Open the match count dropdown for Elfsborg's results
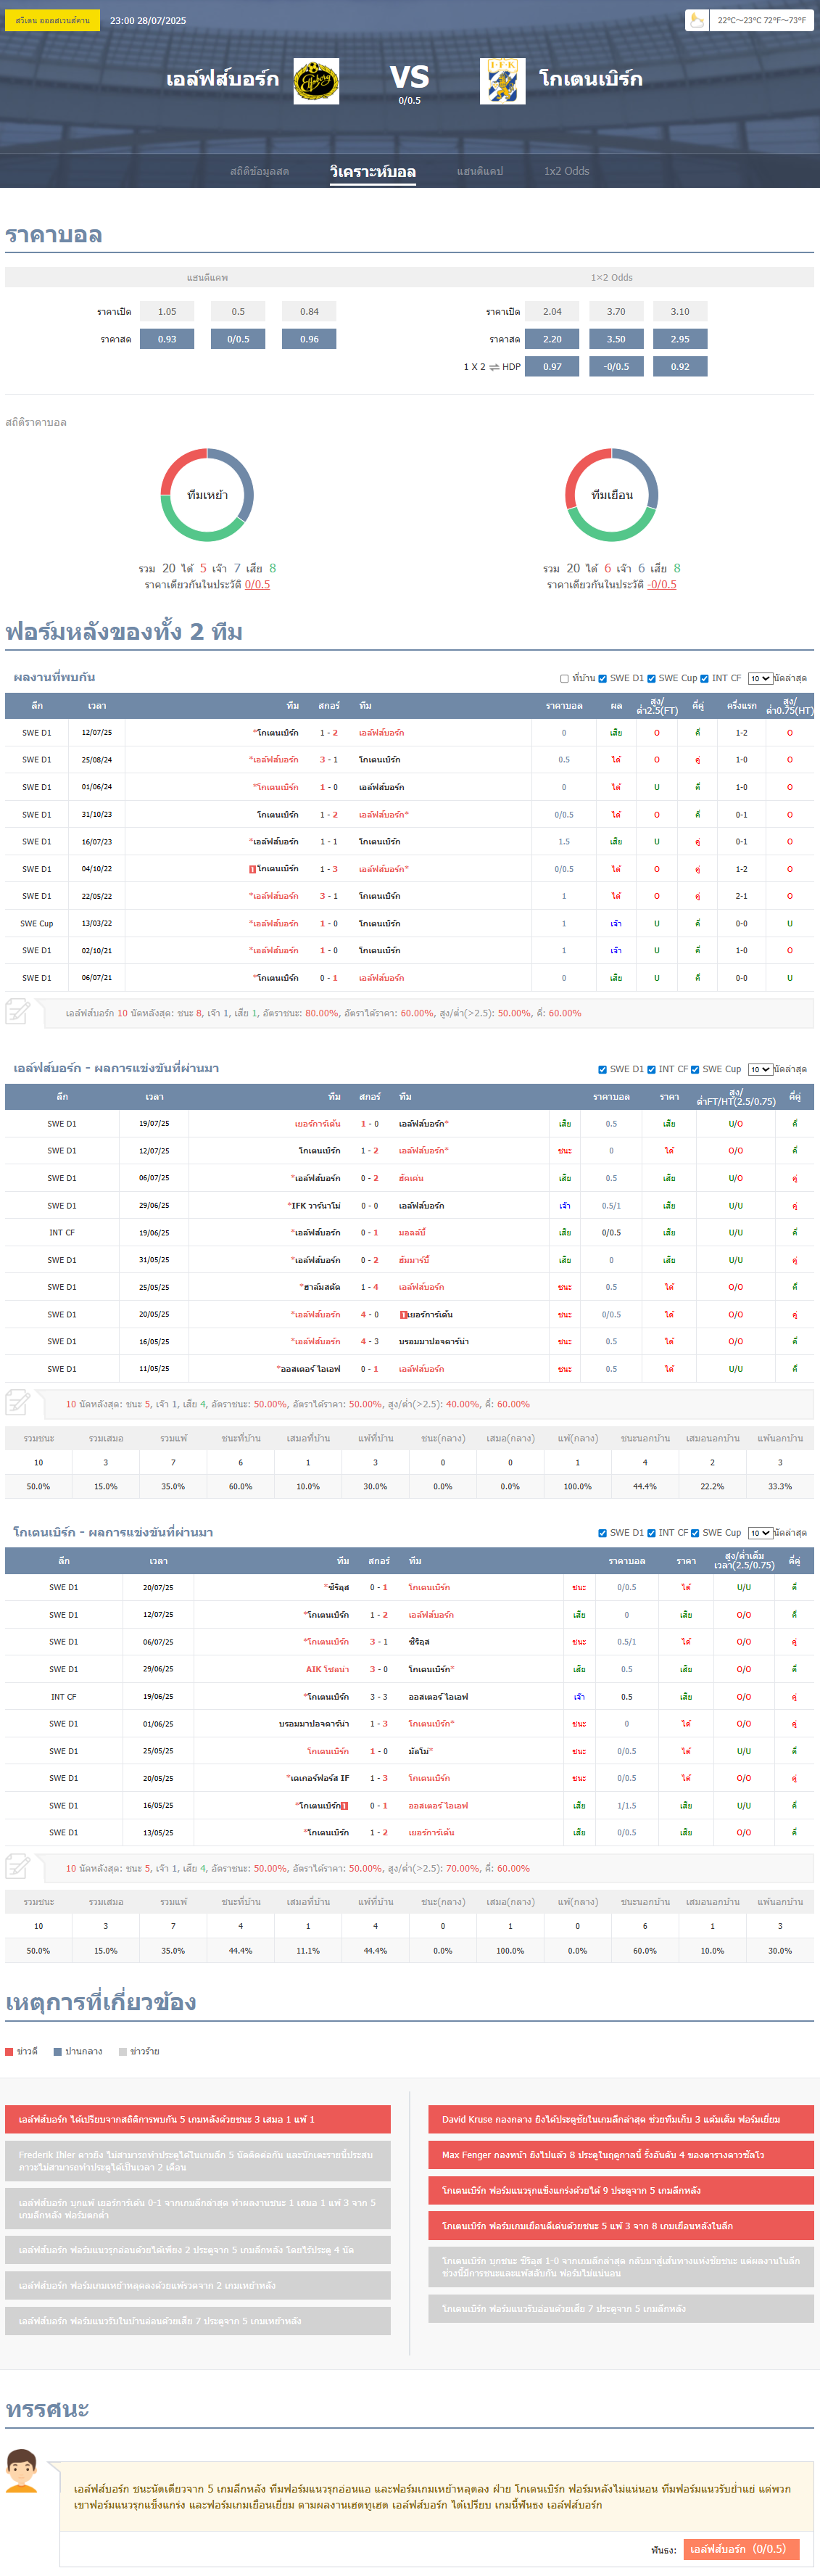Viewport: 820px width, 2576px height. coord(760,1070)
